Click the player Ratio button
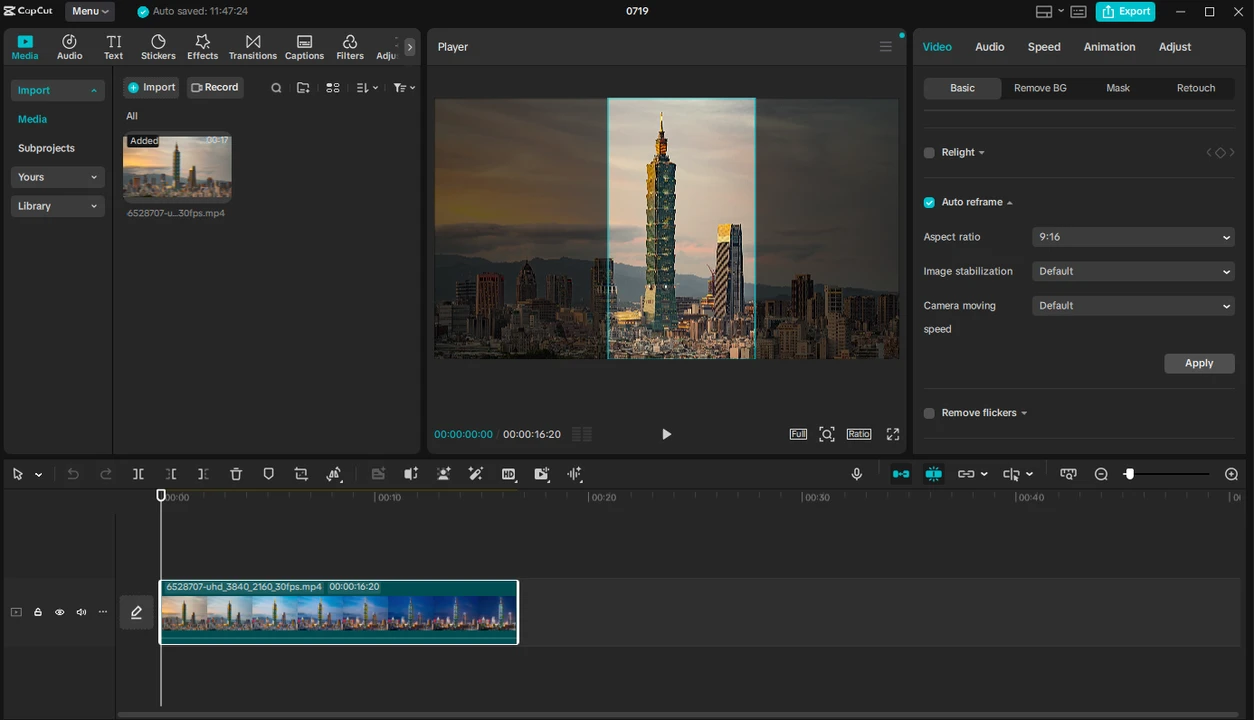The image size is (1254, 720). [x=859, y=434]
